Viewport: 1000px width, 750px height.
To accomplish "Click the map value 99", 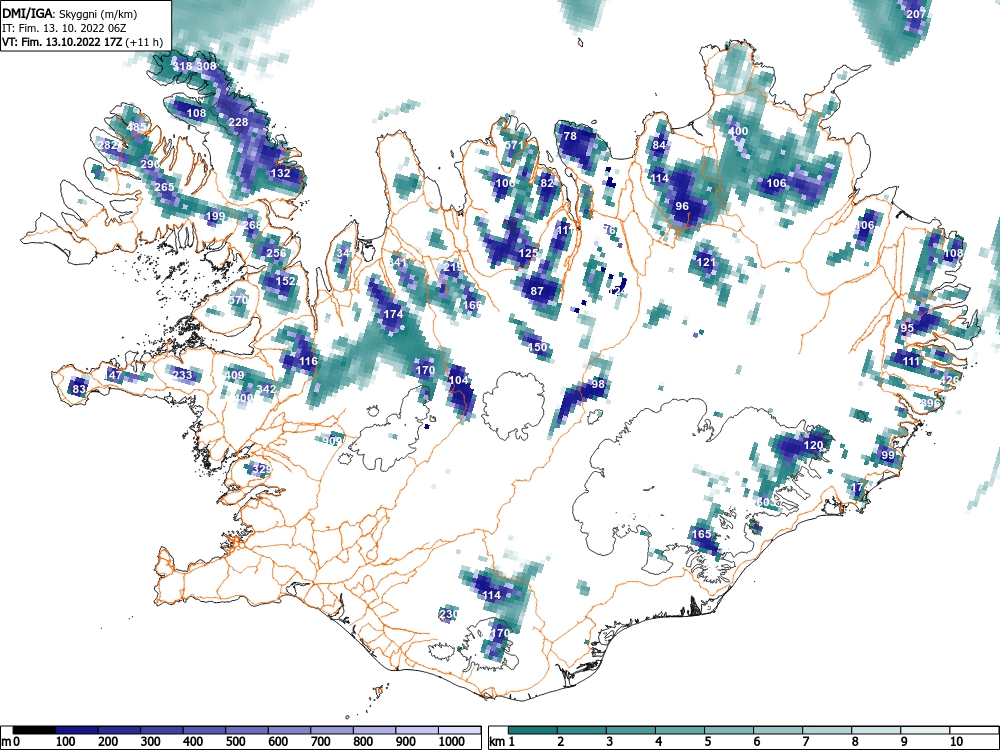I will click(888, 455).
